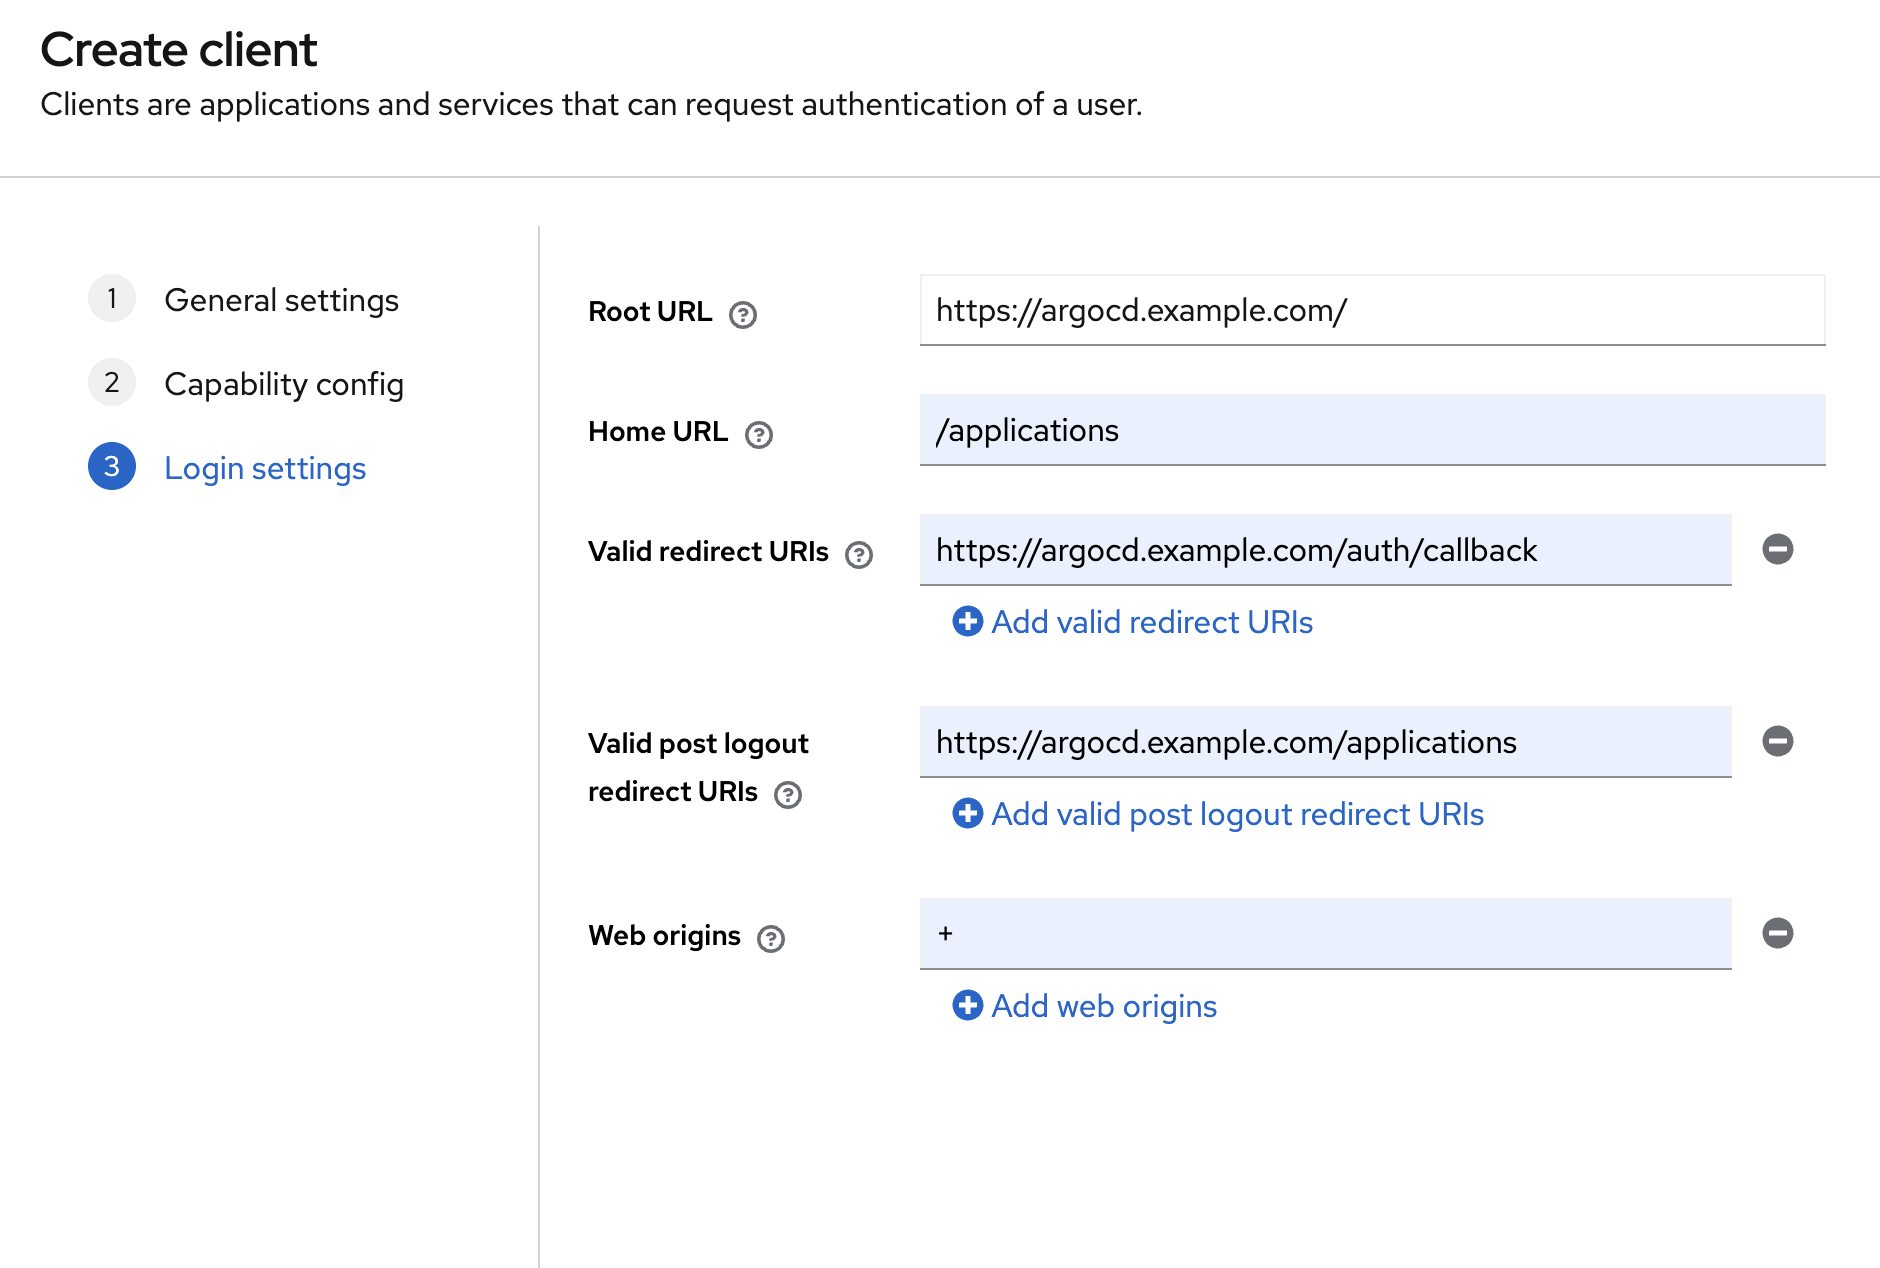
Task: Click the step 3 number badge
Action: [112, 466]
